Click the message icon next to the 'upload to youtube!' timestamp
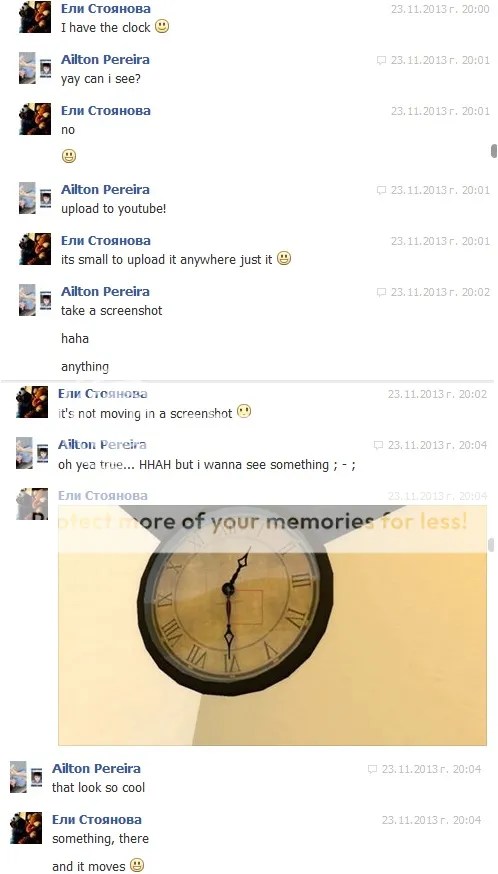Screen dimensions: 498x874 [381, 190]
